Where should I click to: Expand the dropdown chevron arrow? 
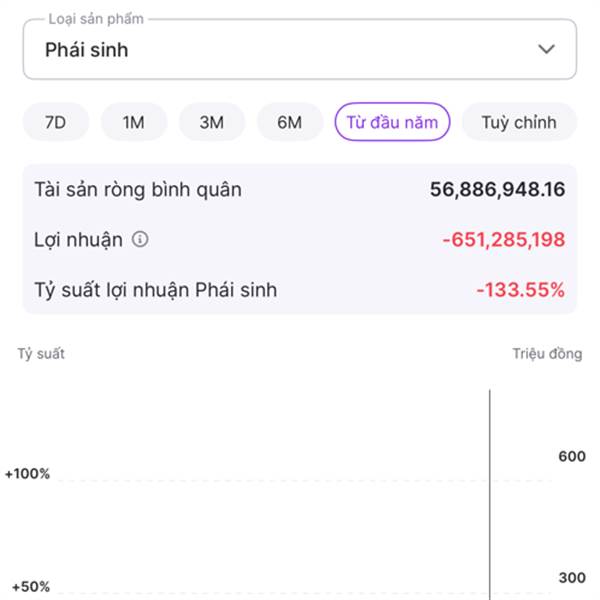click(x=546, y=49)
